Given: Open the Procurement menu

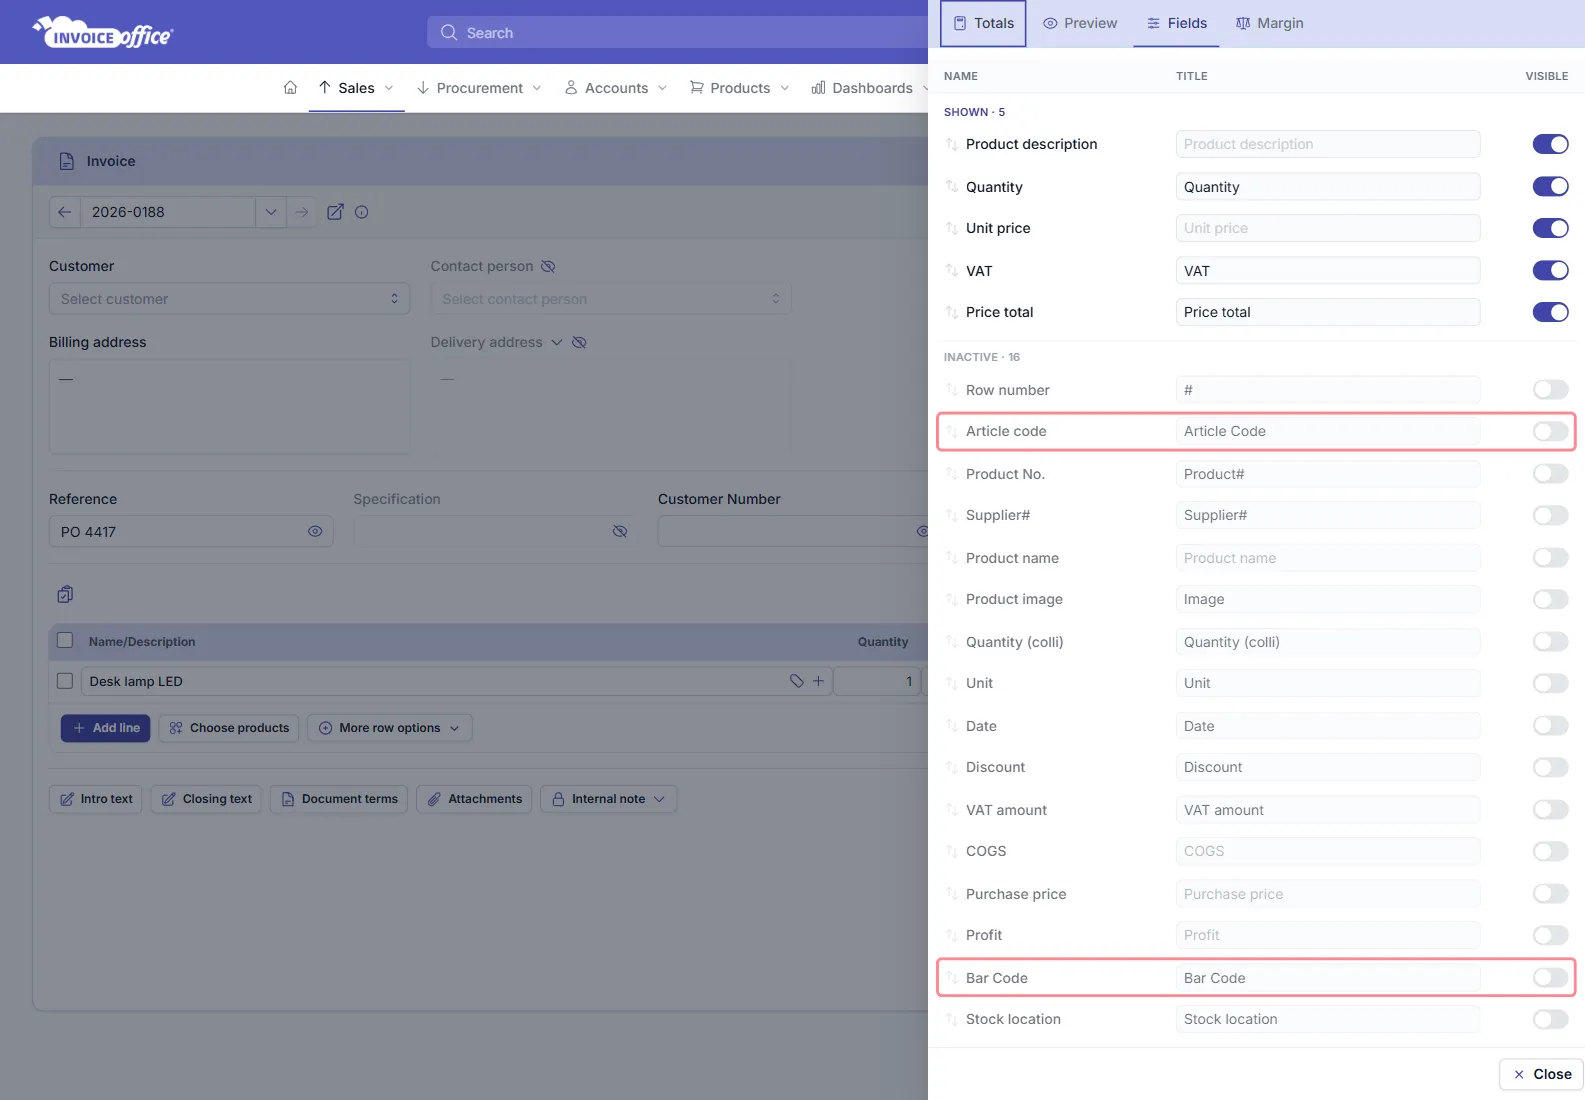Looking at the screenshot, I should [x=479, y=88].
